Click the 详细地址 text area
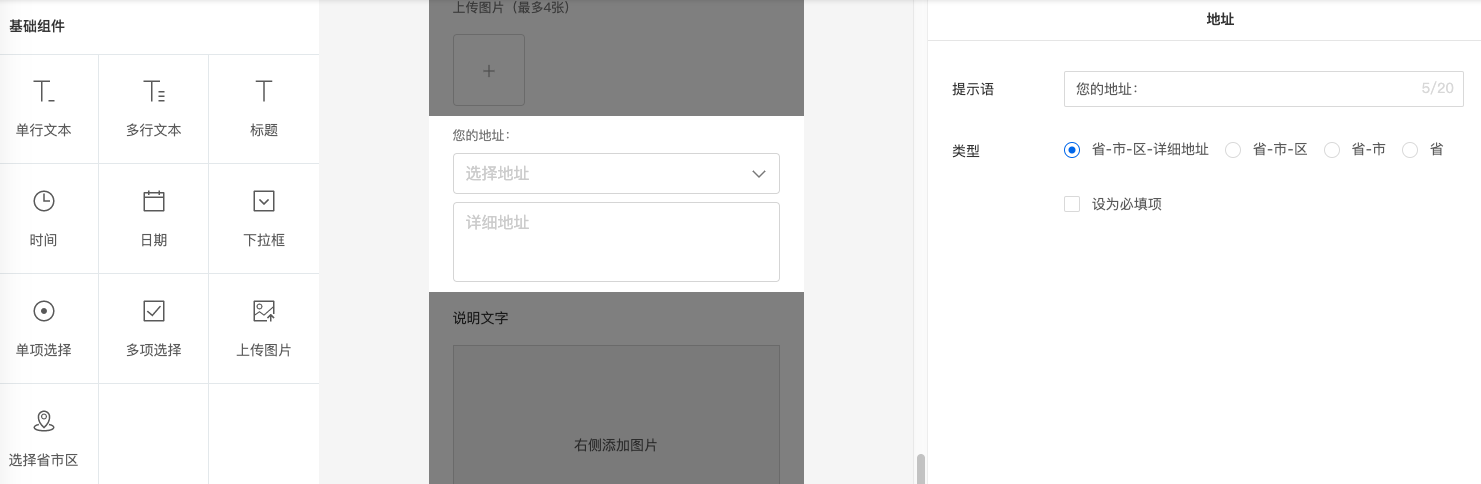This screenshot has height=484, width=1481. click(616, 242)
